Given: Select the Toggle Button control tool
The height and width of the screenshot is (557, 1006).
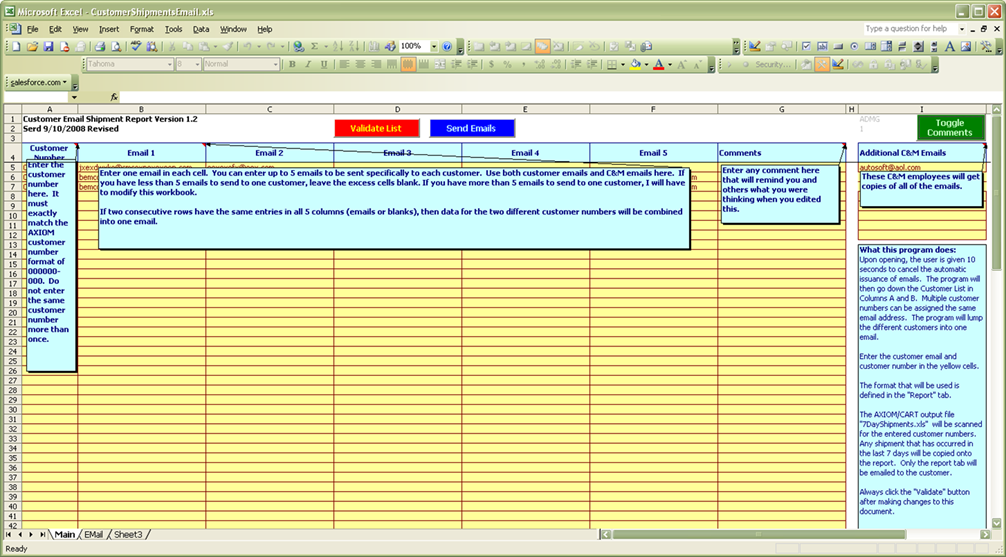Looking at the screenshot, I should (902, 46).
